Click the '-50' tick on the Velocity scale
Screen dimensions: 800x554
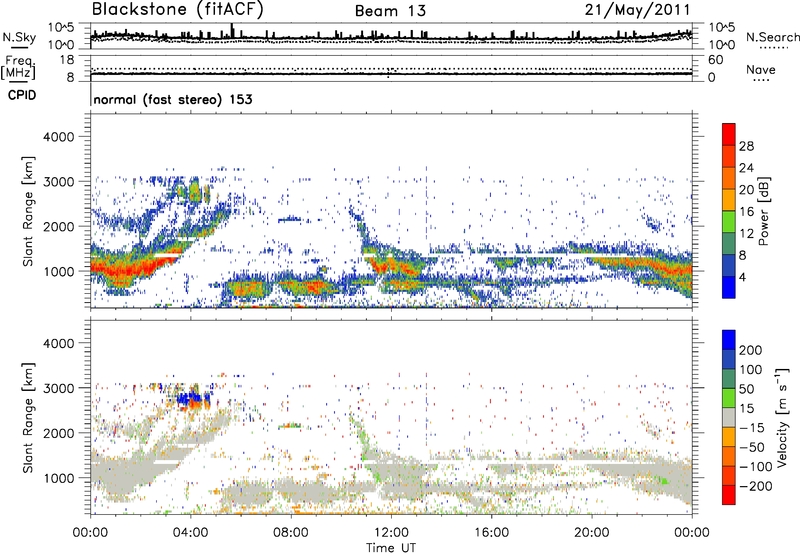pos(752,447)
